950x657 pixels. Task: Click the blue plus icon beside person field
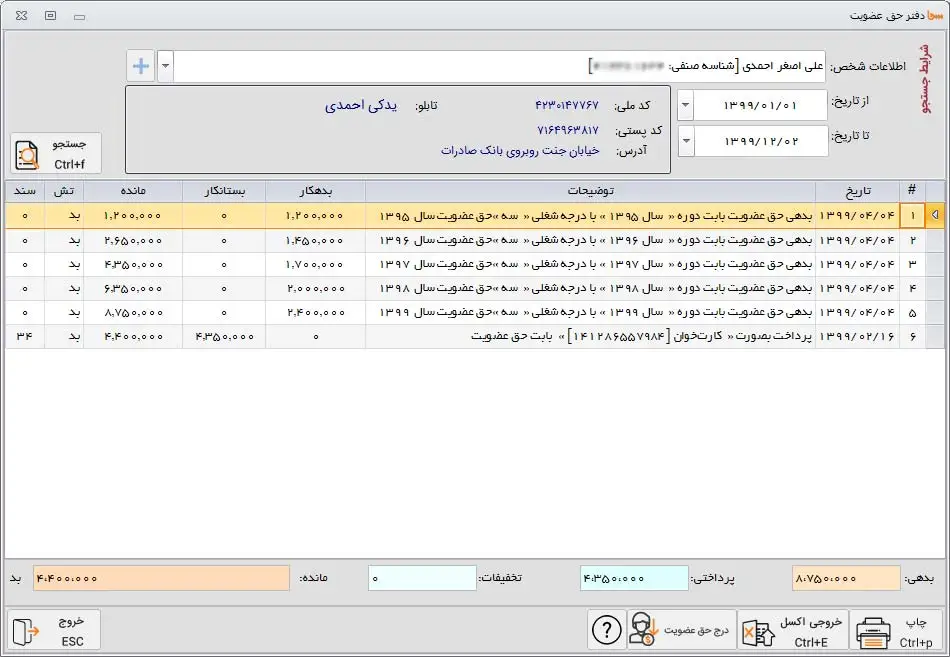pyautogui.click(x=141, y=67)
